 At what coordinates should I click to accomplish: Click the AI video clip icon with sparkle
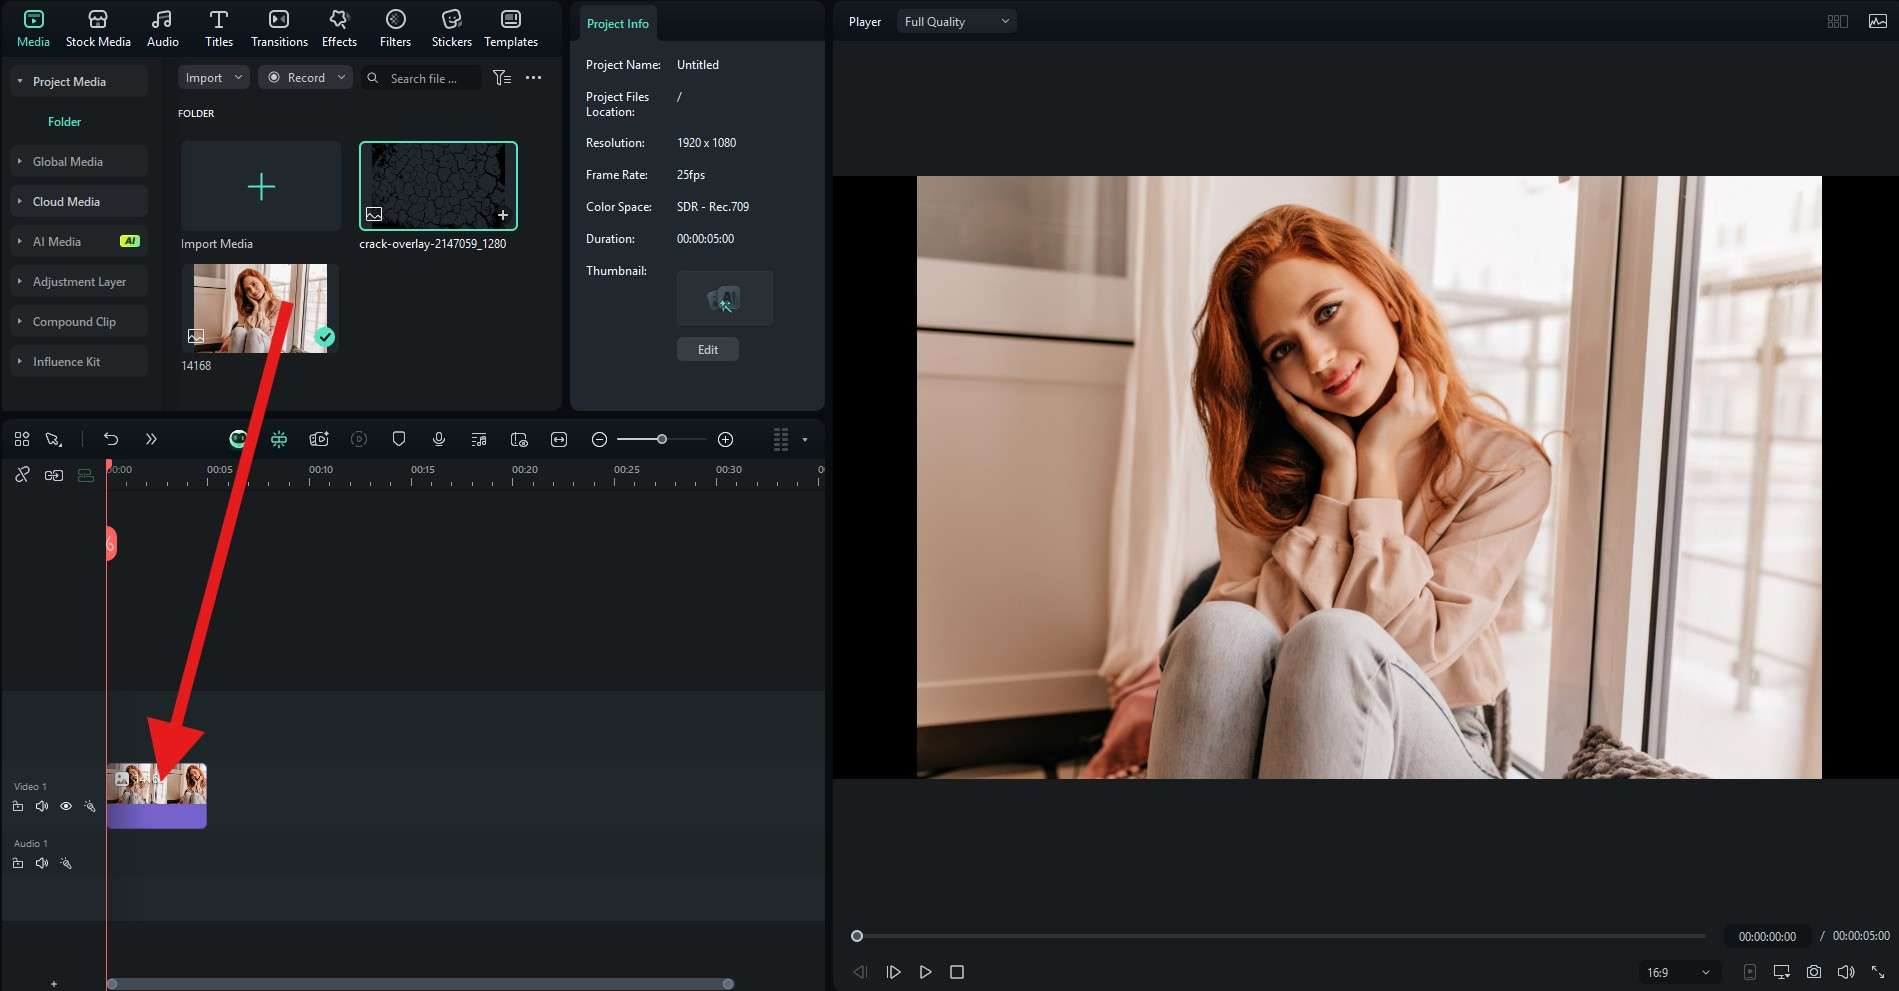pyautogui.click(x=319, y=439)
